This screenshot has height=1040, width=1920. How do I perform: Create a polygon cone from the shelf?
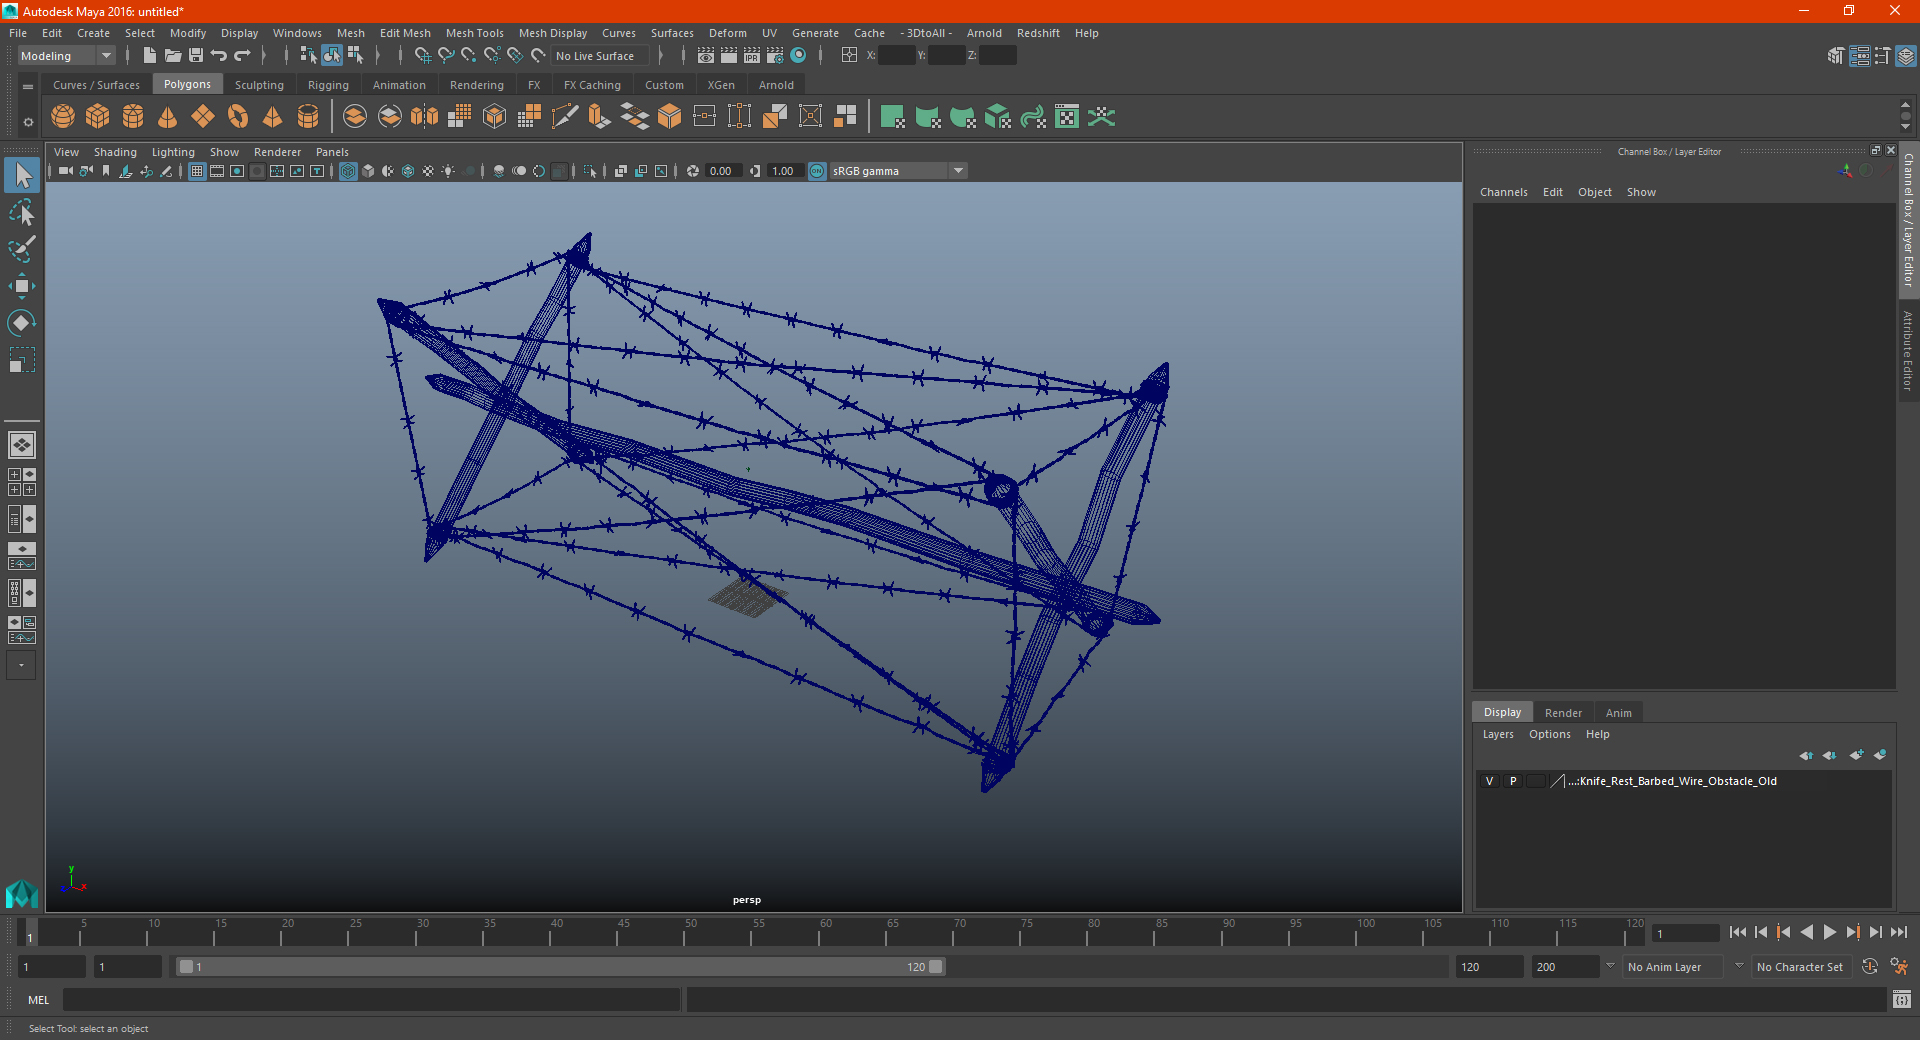(168, 117)
